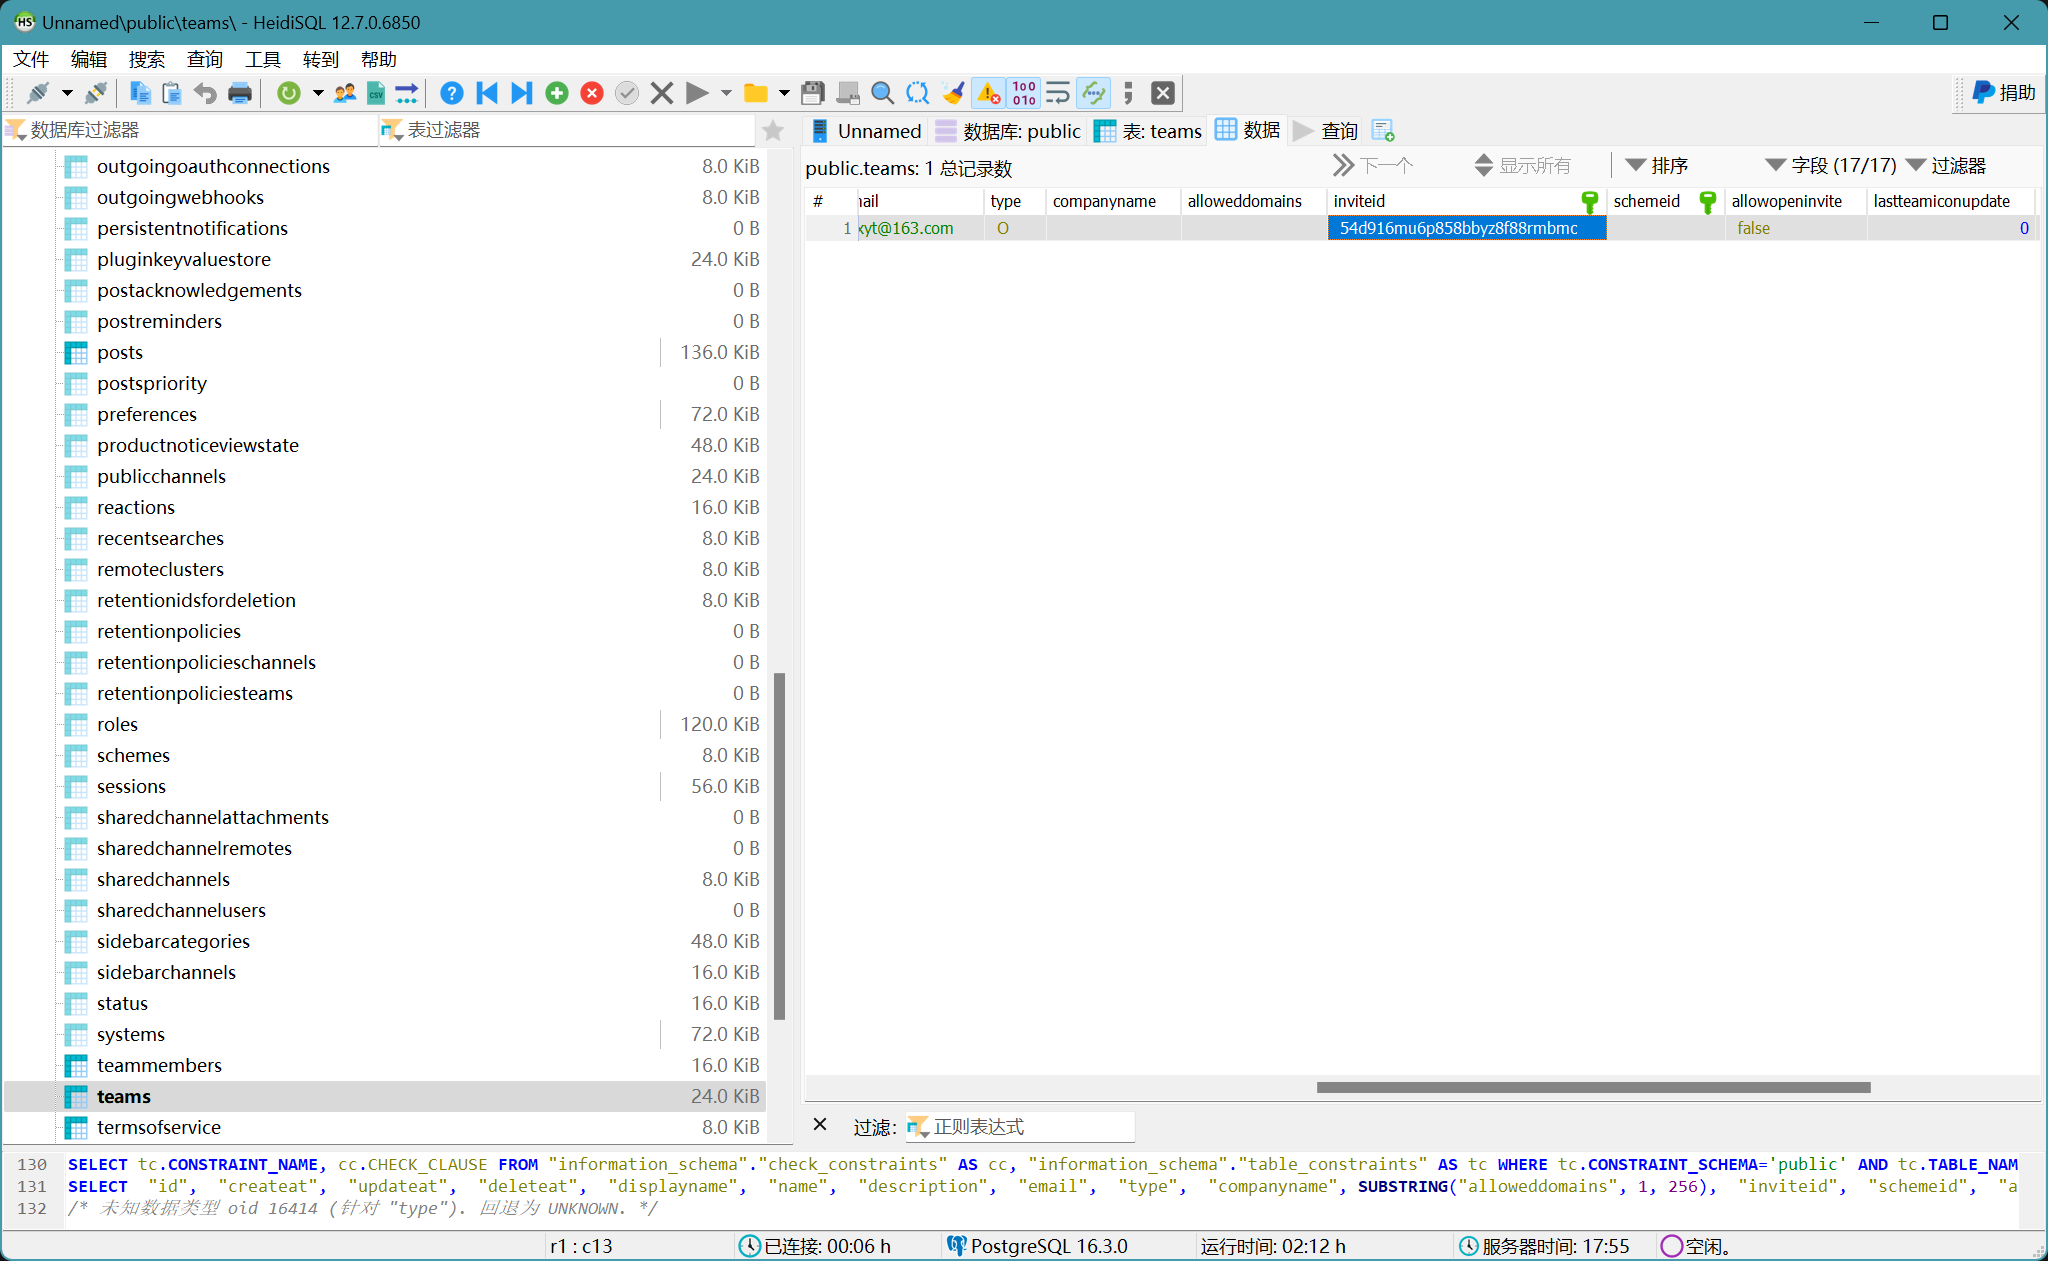Viewport: 2048px width, 1261px height.
Task: Open the session manager dropdown arrow
Action: (x=67, y=93)
